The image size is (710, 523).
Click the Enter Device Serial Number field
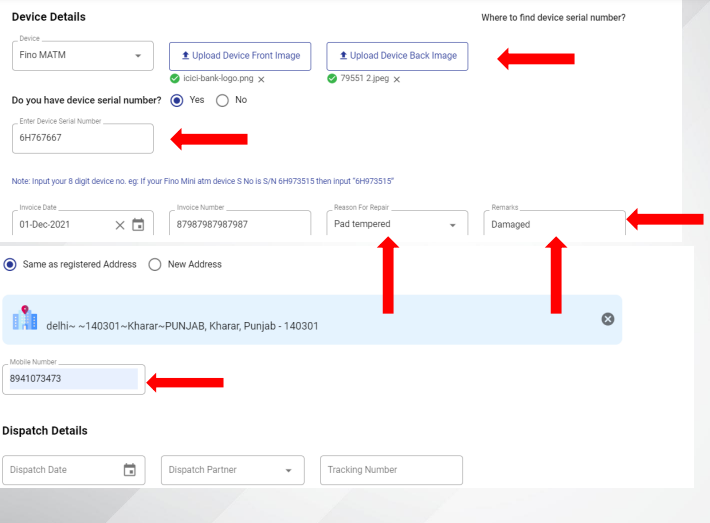[83, 138]
